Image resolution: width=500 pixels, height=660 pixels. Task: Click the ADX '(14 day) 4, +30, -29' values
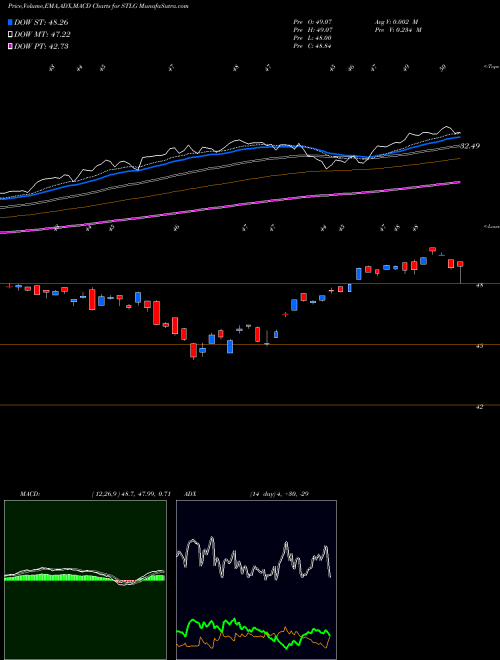277,494
